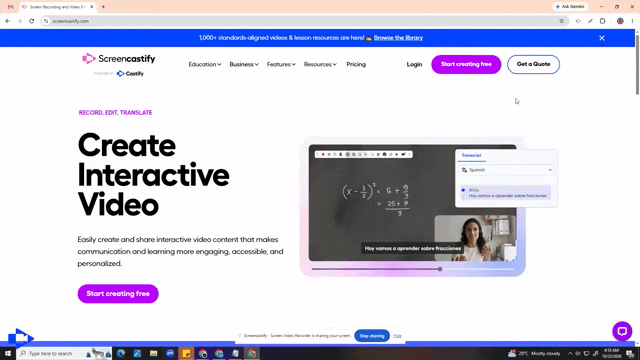
Task: Click header 'Start creating free' button
Action: pos(466,64)
